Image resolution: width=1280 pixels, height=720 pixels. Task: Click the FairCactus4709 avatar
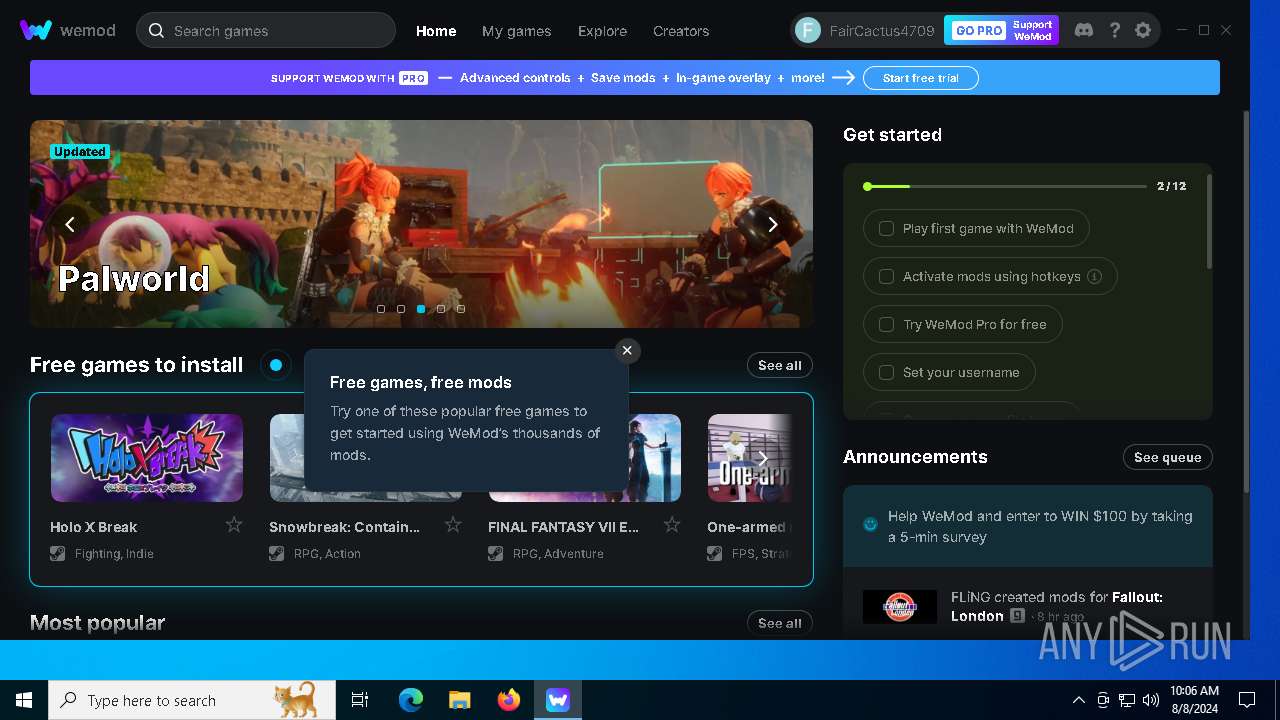(x=808, y=30)
